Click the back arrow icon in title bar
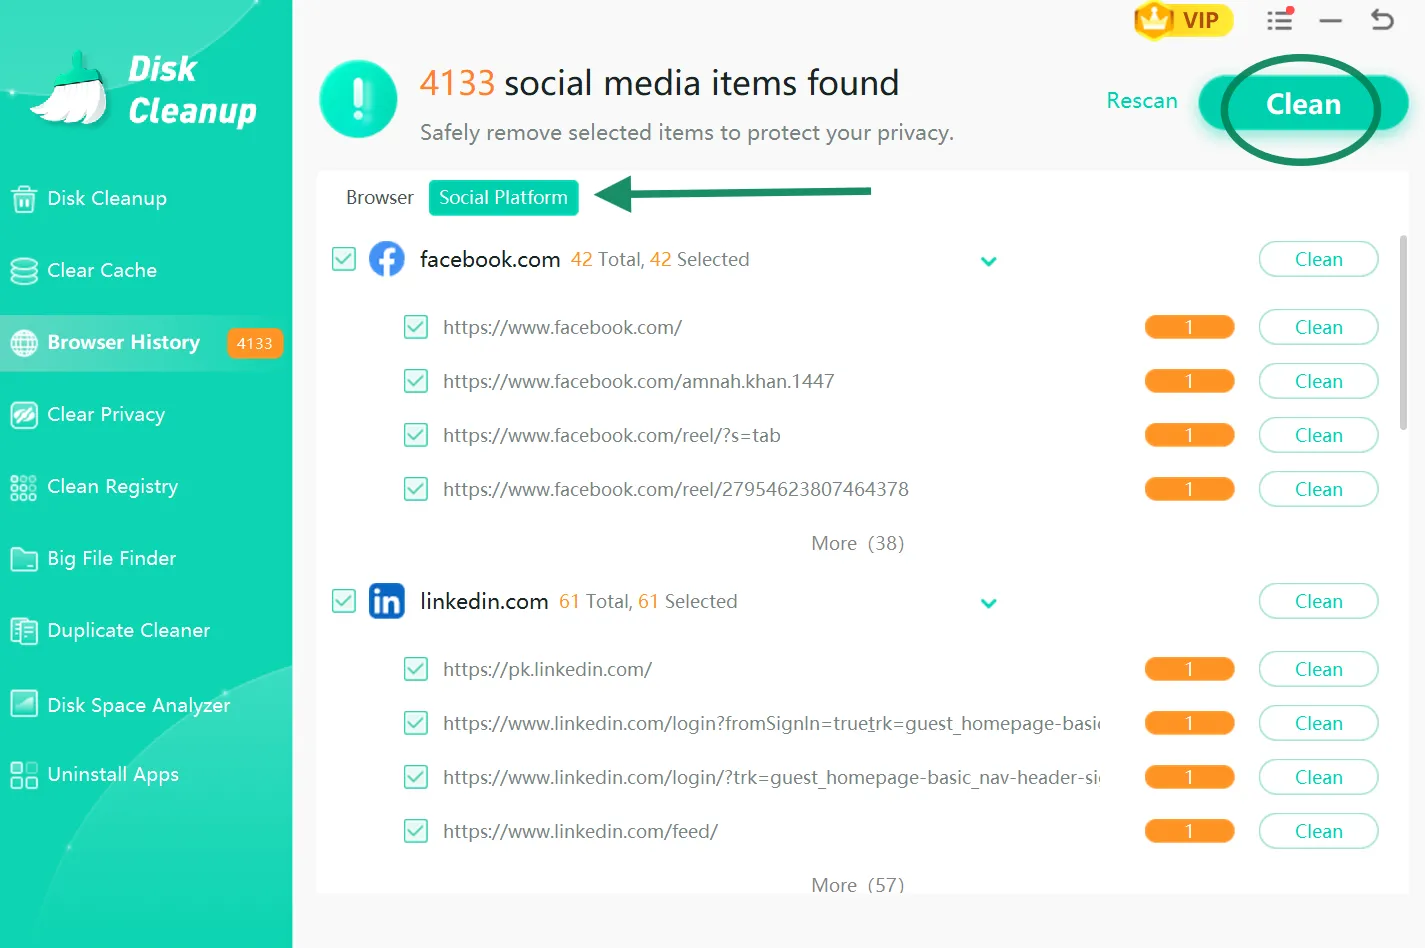The width and height of the screenshot is (1425, 948). click(x=1382, y=19)
